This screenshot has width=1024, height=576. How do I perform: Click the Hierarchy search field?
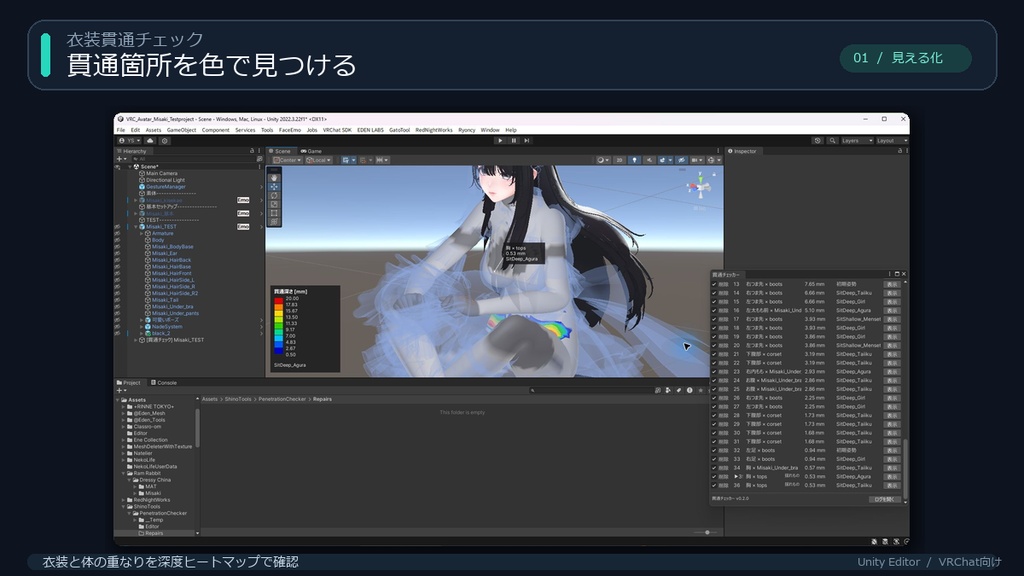pyautogui.click(x=194, y=159)
